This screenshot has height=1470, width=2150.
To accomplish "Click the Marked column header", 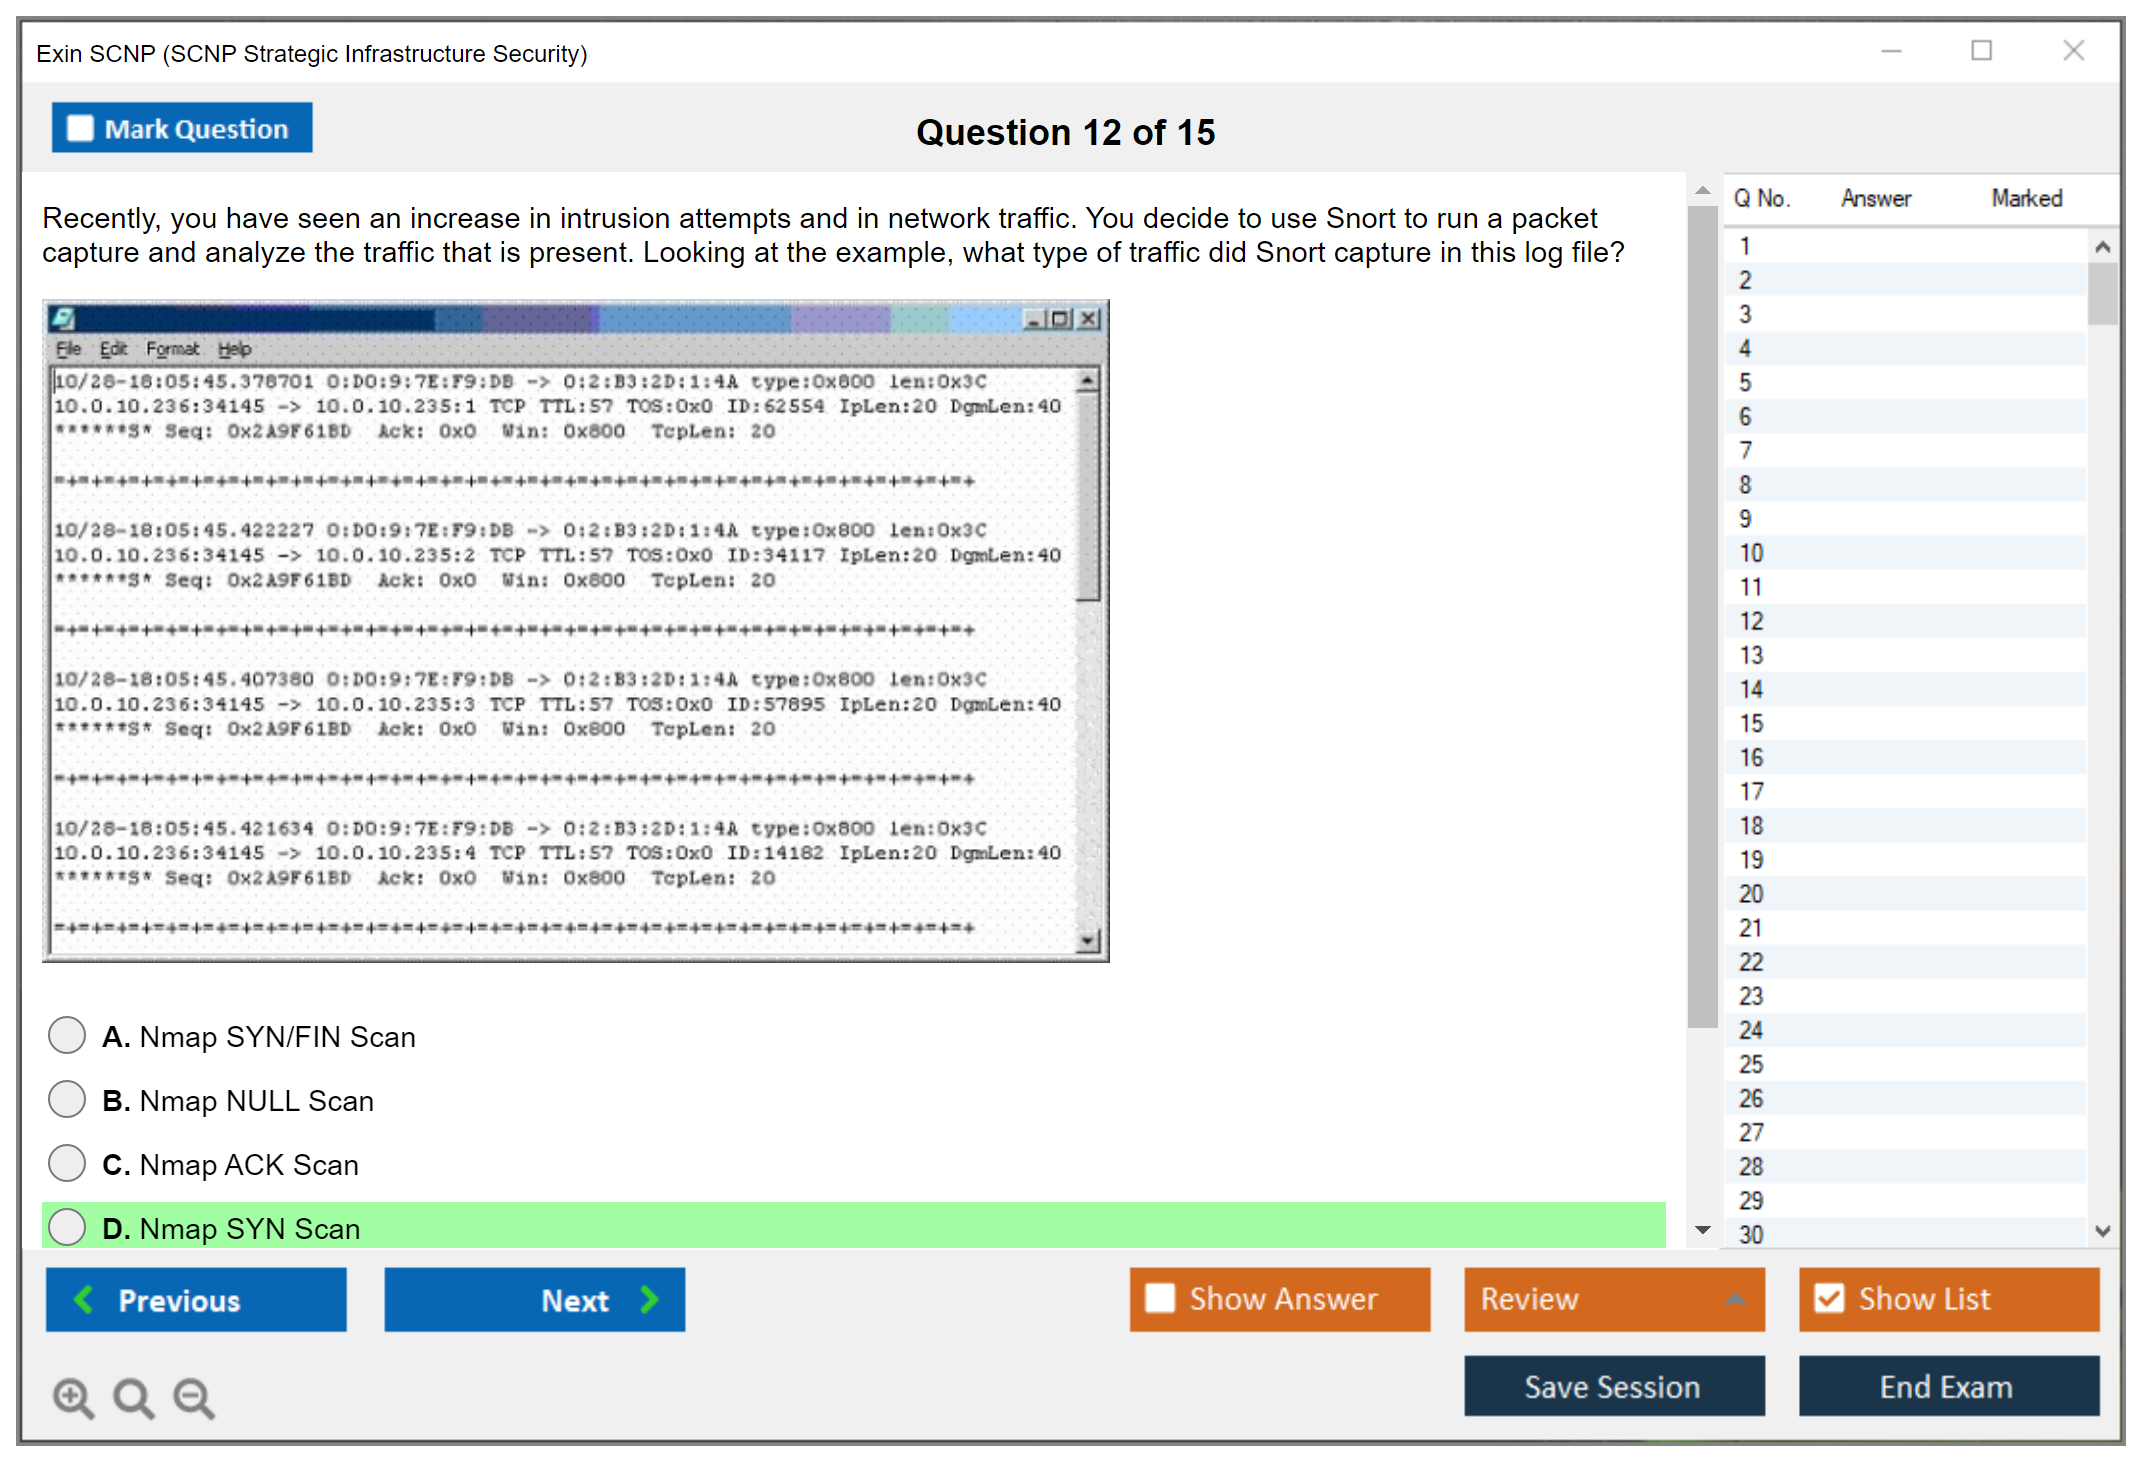I will [2026, 198].
